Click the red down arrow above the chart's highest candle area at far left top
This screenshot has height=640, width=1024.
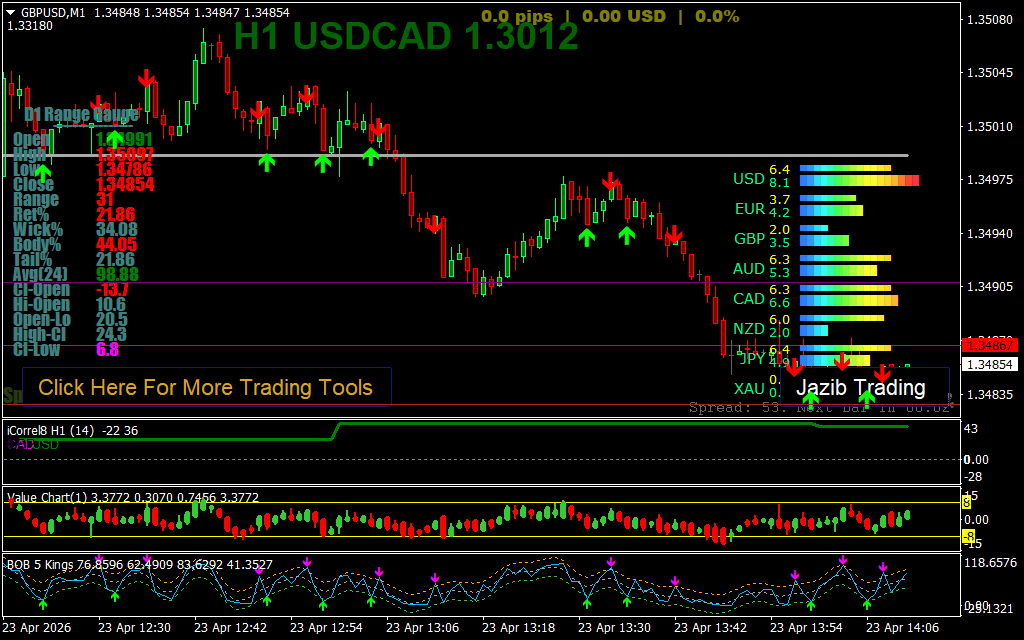[x=146, y=78]
